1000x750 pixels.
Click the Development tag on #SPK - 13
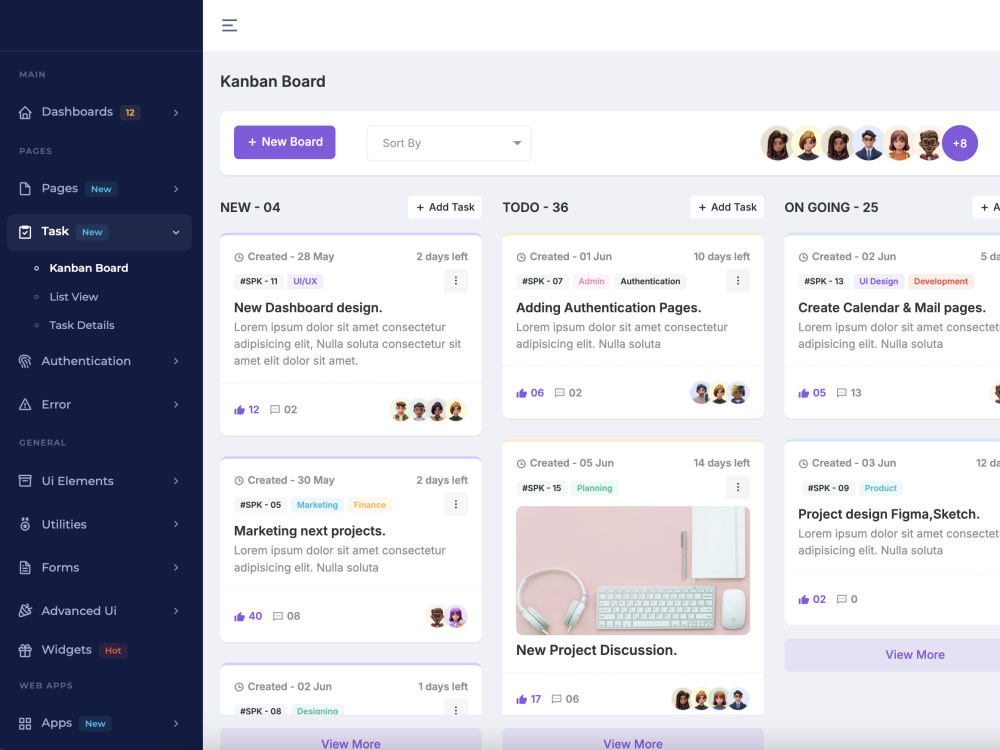coord(941,281)
